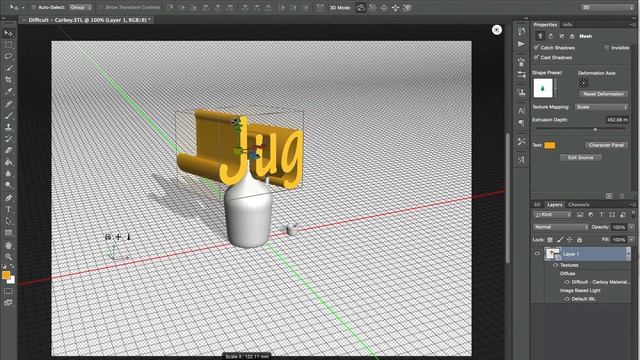This screenshot has width=640, height=360.
Task: Click the Rotate 3D object mode icon
Action: pos(360,7)
